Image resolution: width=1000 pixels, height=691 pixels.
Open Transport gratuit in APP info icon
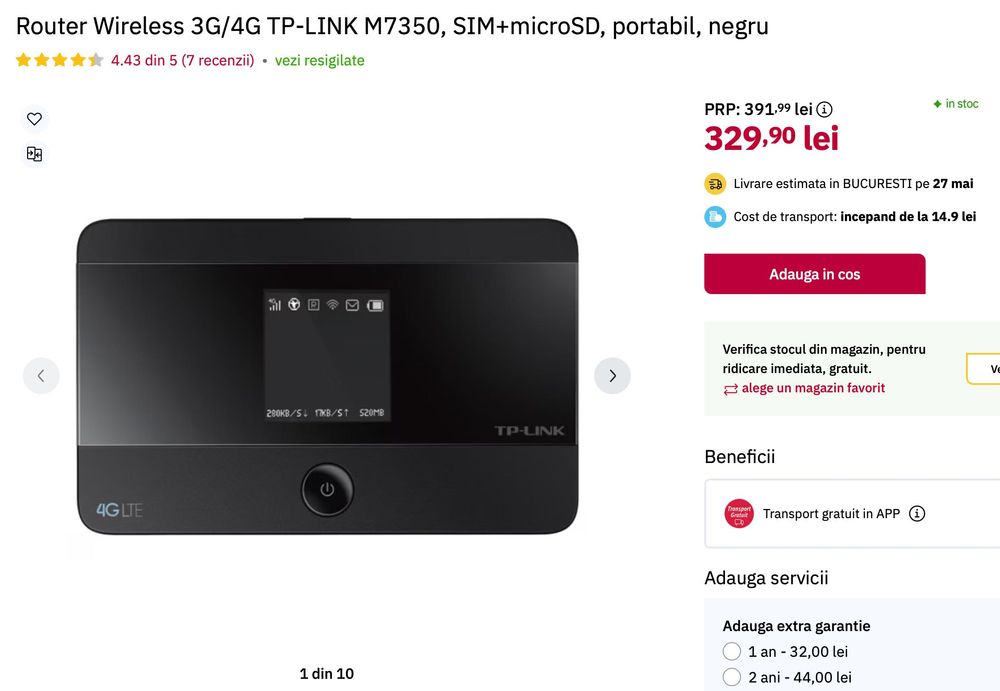917,514
